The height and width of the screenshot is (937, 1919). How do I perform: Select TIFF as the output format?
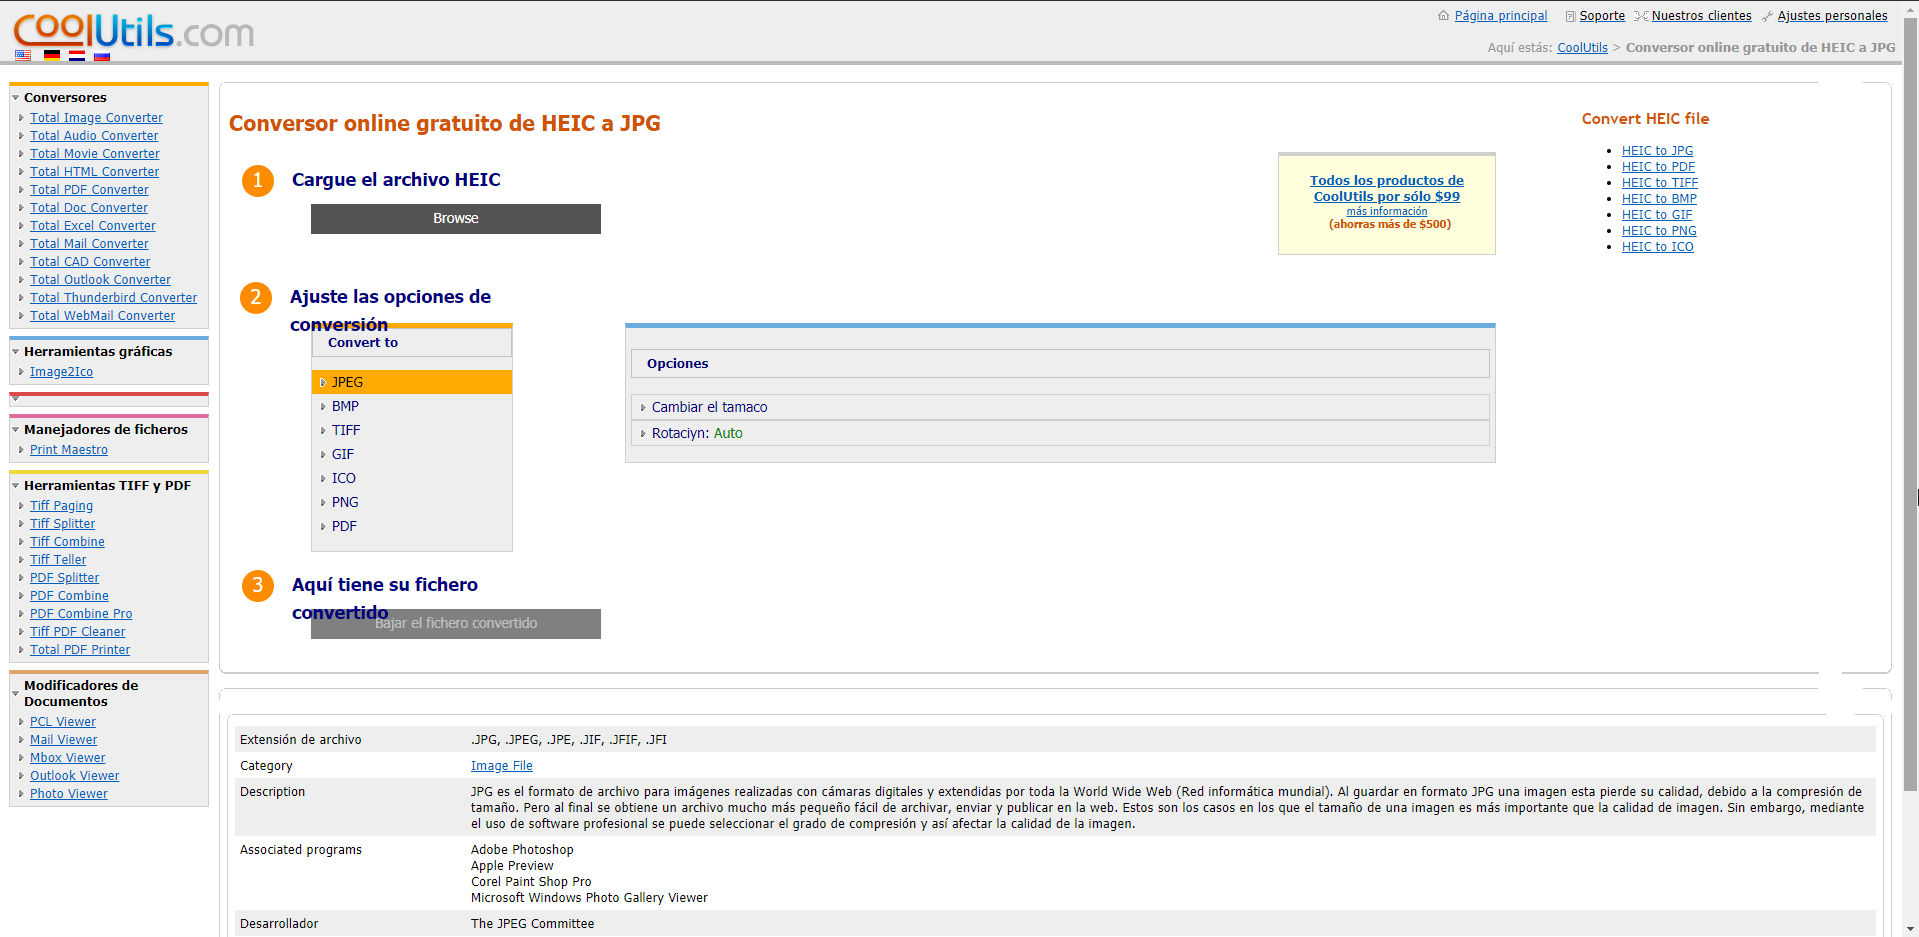(x=412, y=430)
